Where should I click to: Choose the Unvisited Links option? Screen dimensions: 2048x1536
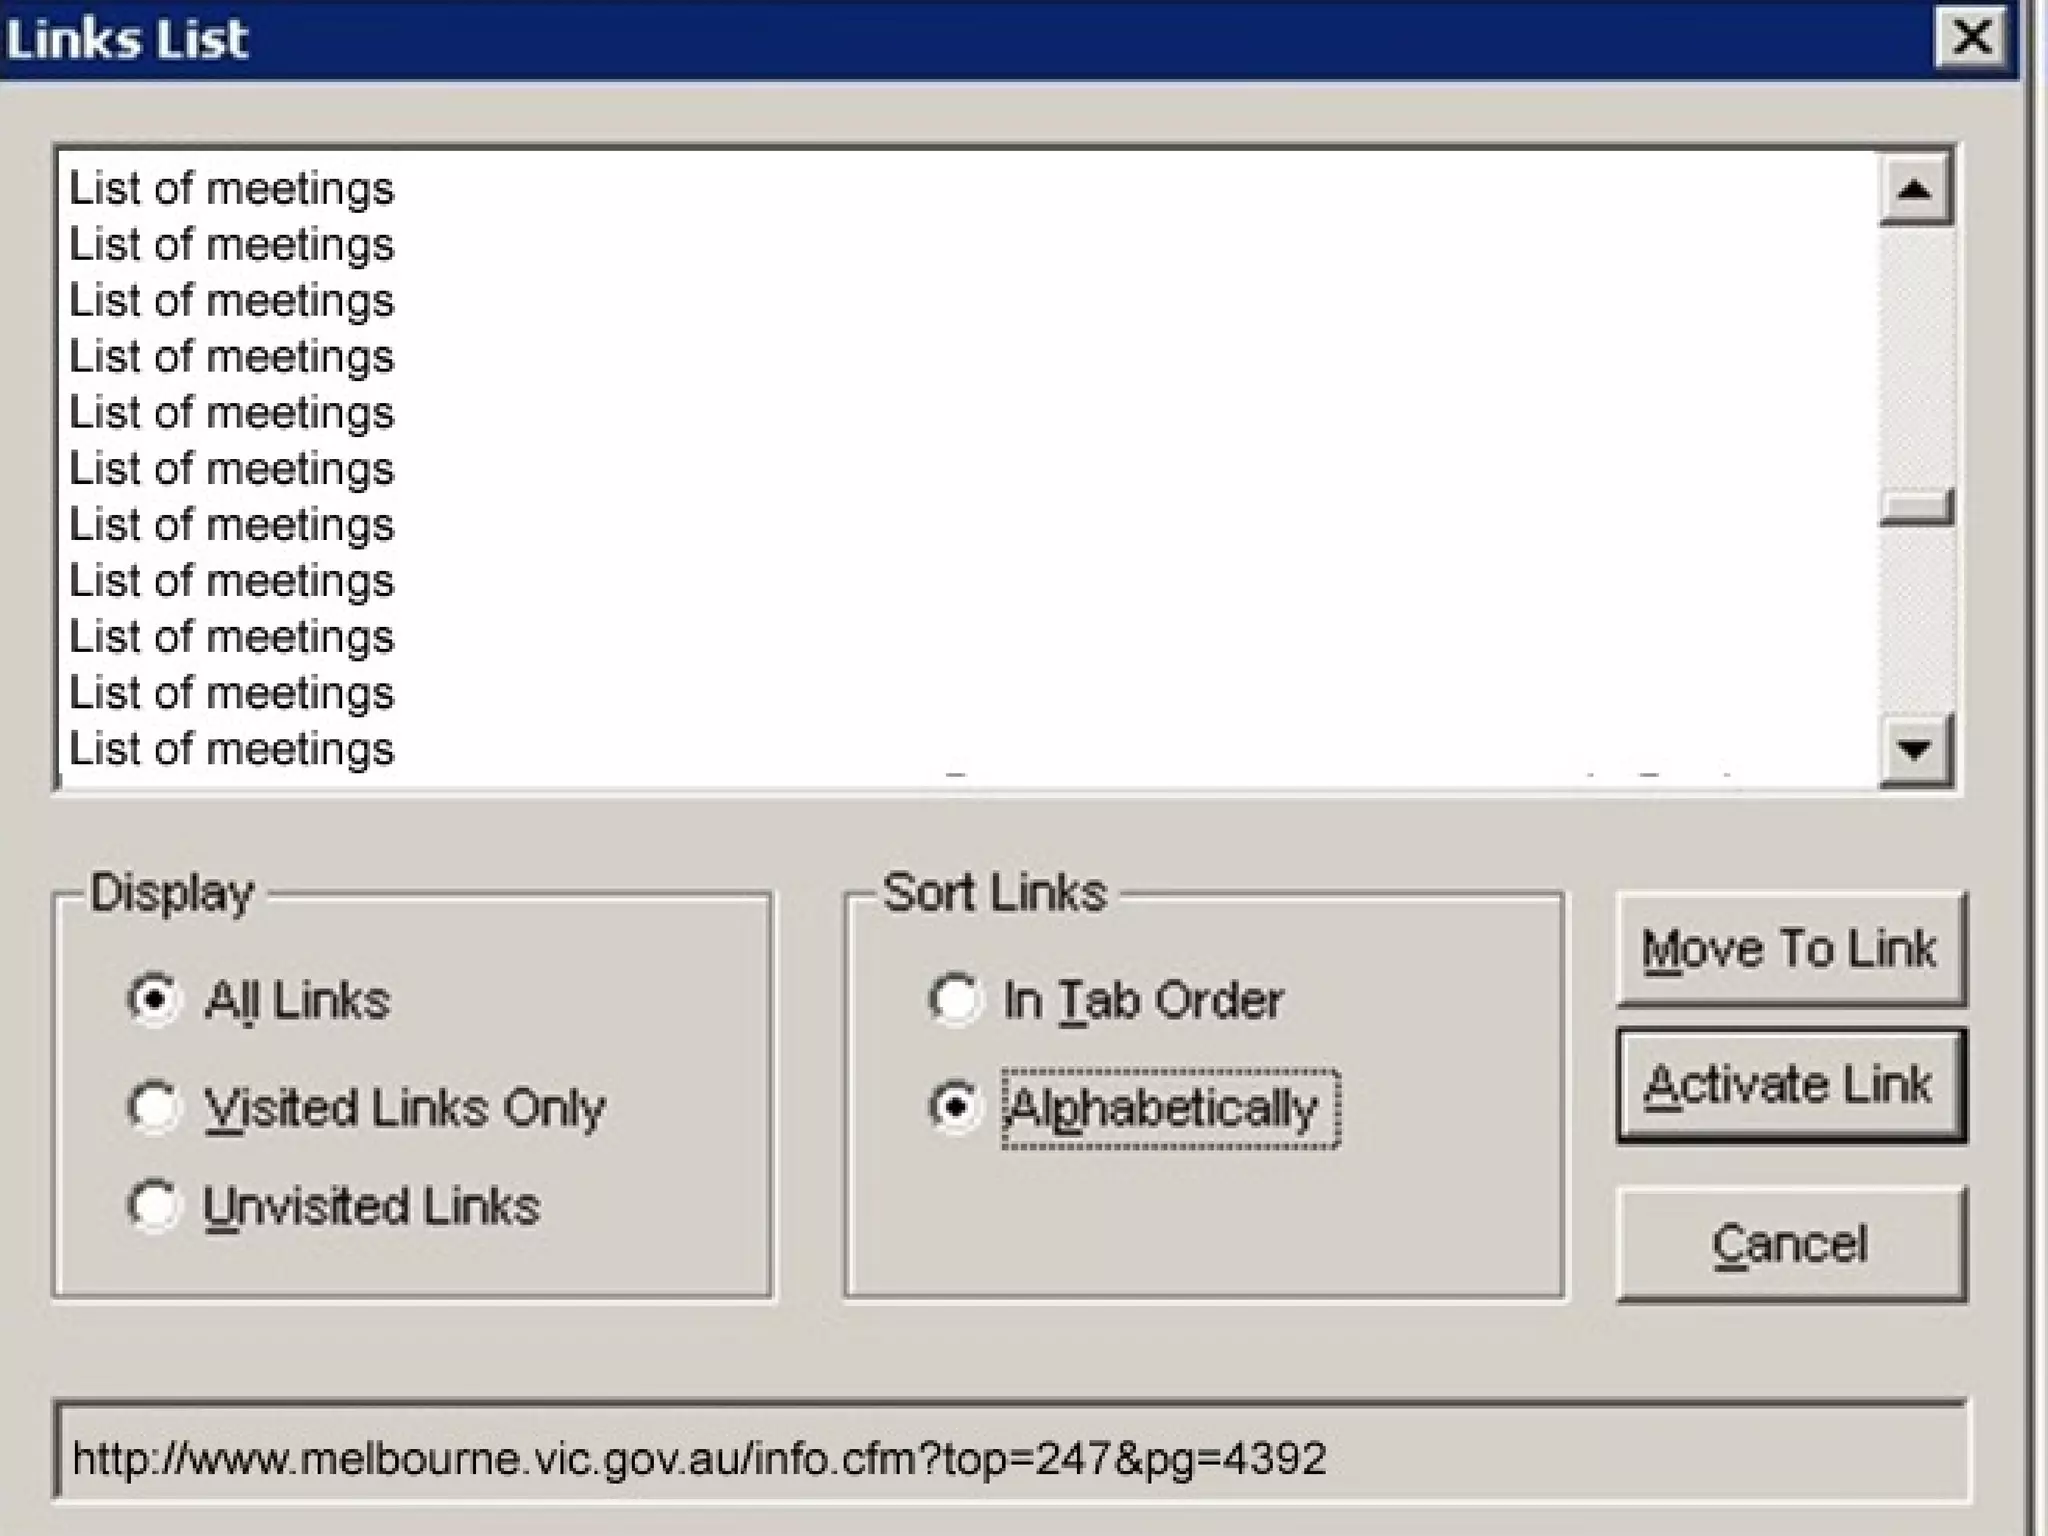point(154,1205)
